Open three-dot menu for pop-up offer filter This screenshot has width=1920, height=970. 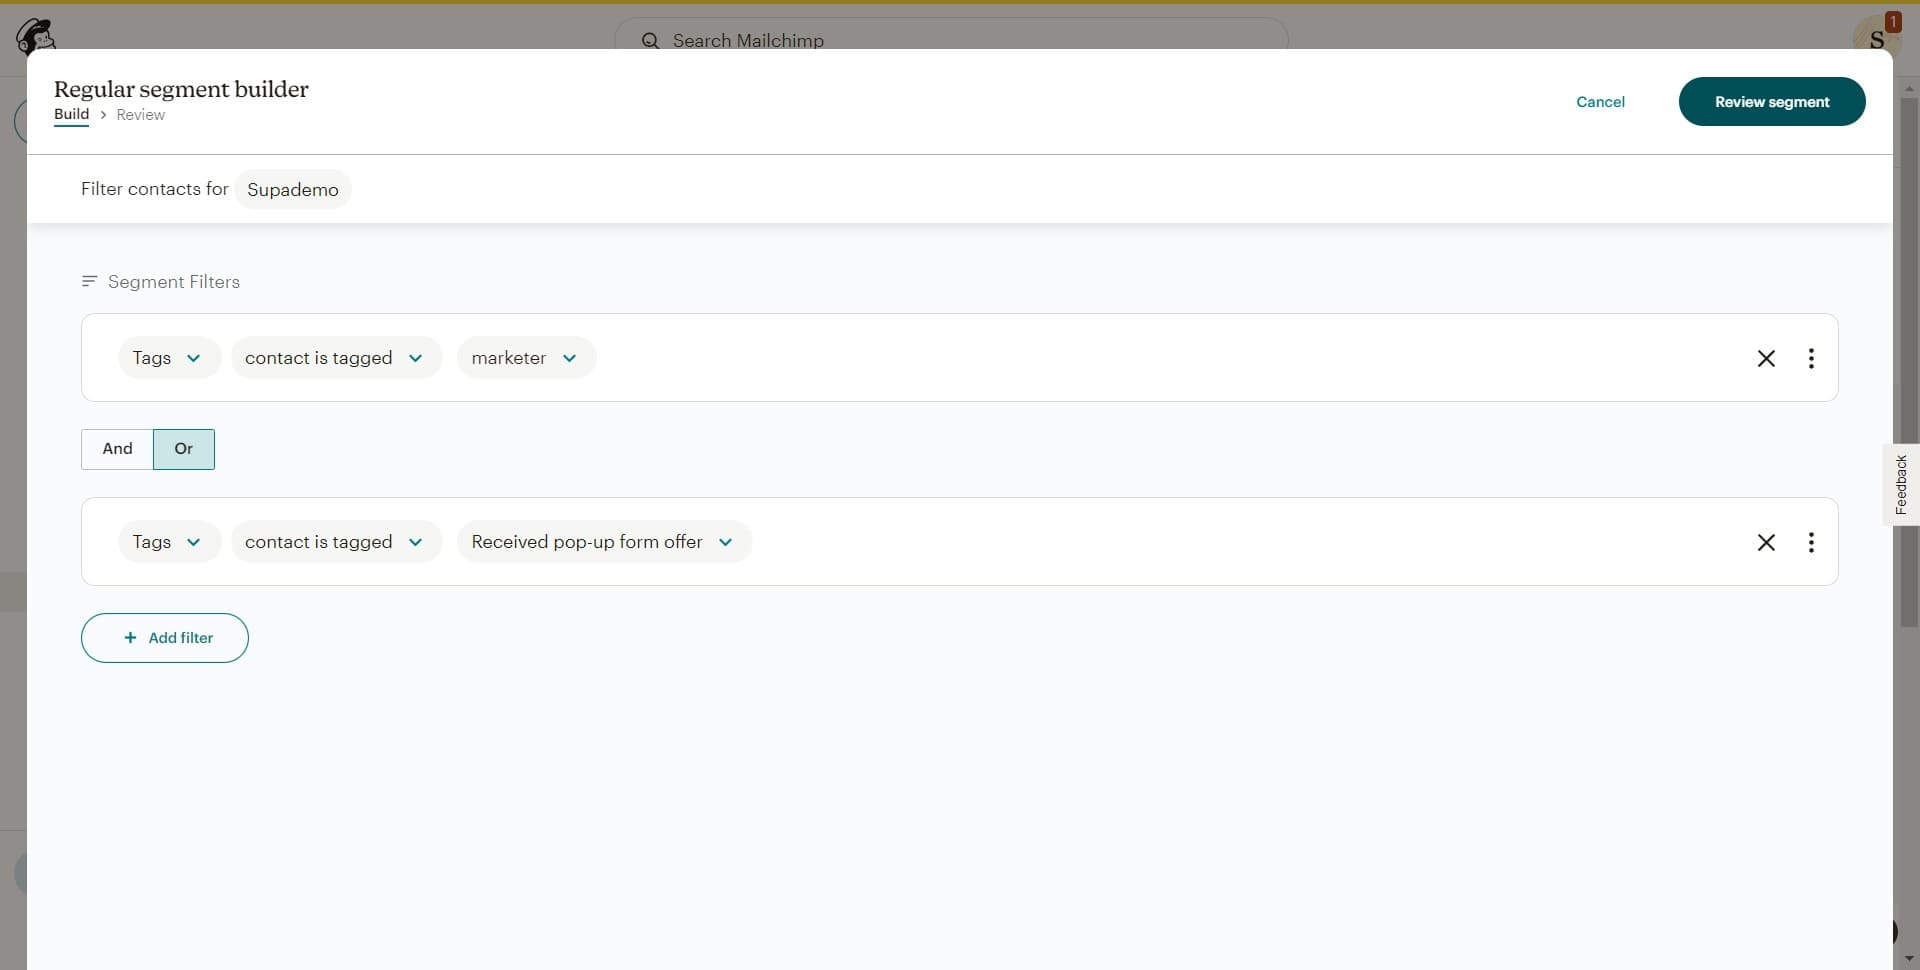pyautogui.click(x=1811, y=542)
